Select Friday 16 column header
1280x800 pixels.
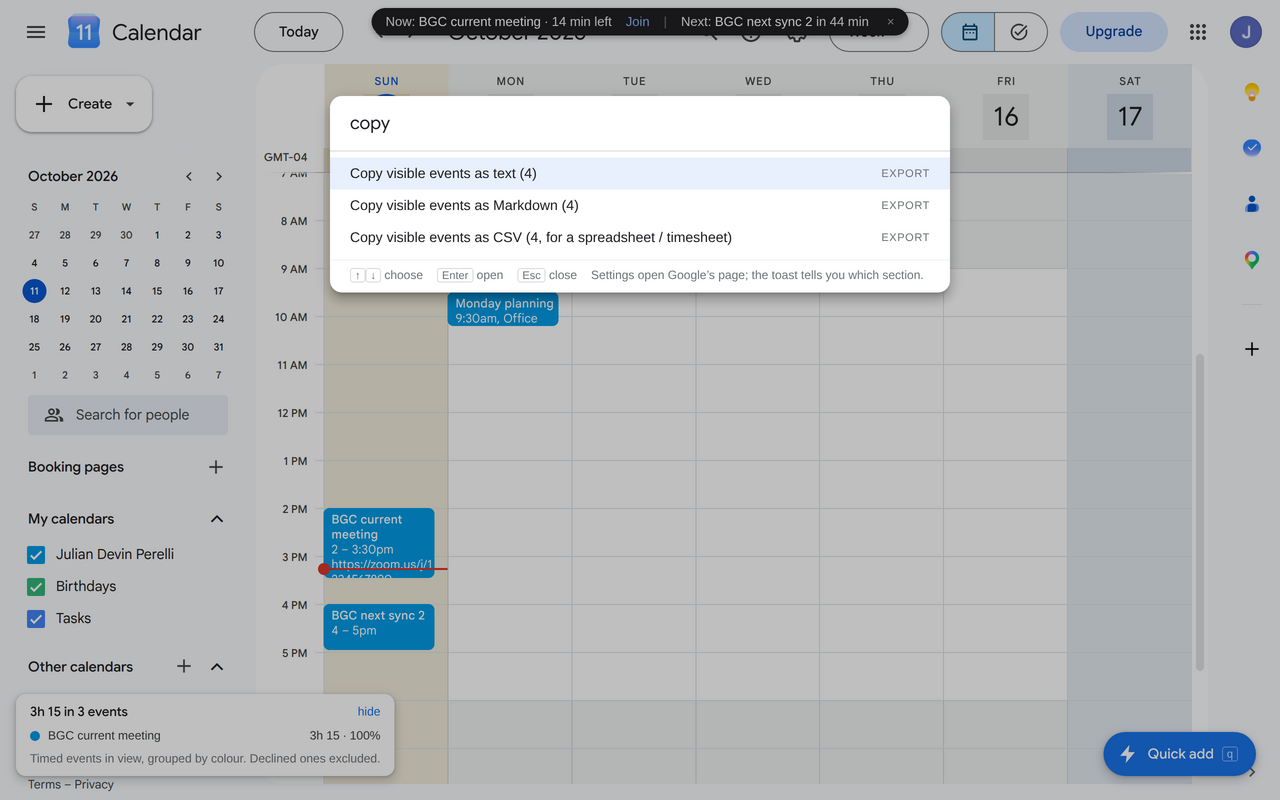click(x=1006, y=116)
